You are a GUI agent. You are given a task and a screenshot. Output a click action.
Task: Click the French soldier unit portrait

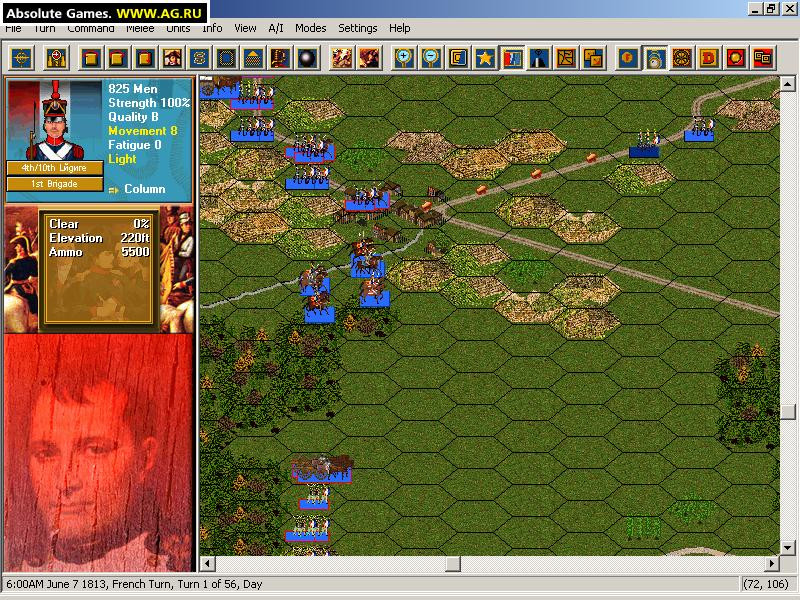pos(55,120)
